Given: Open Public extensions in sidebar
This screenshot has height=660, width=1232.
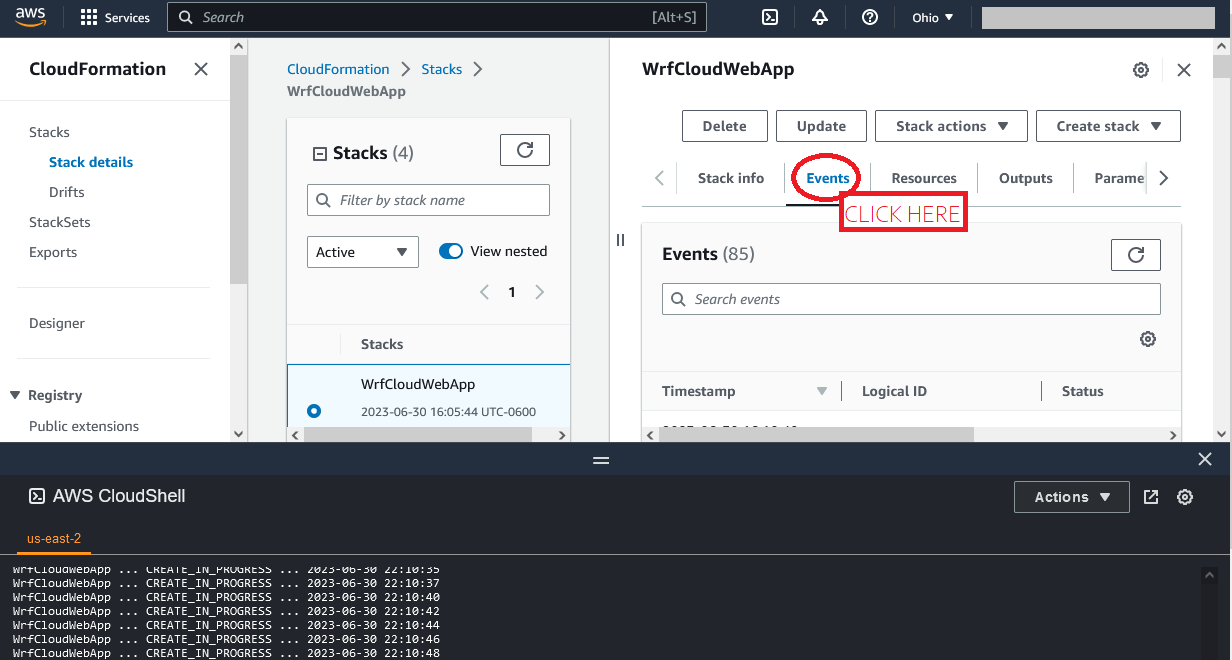Looking at the screenshot, I should [84, 426].
